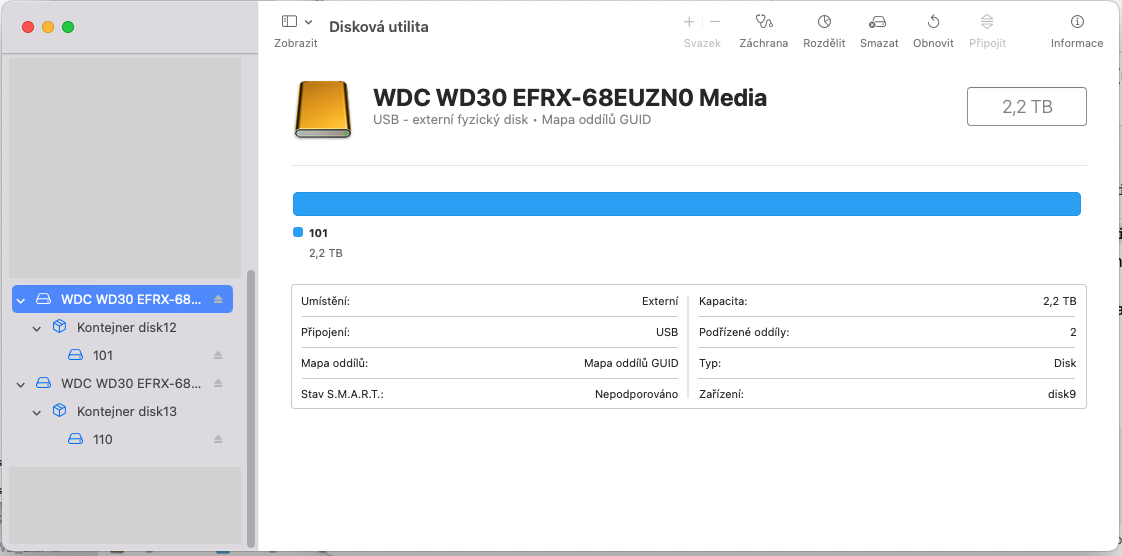Click the Kontejner disk12 container icon

click(x=59, y=327)
